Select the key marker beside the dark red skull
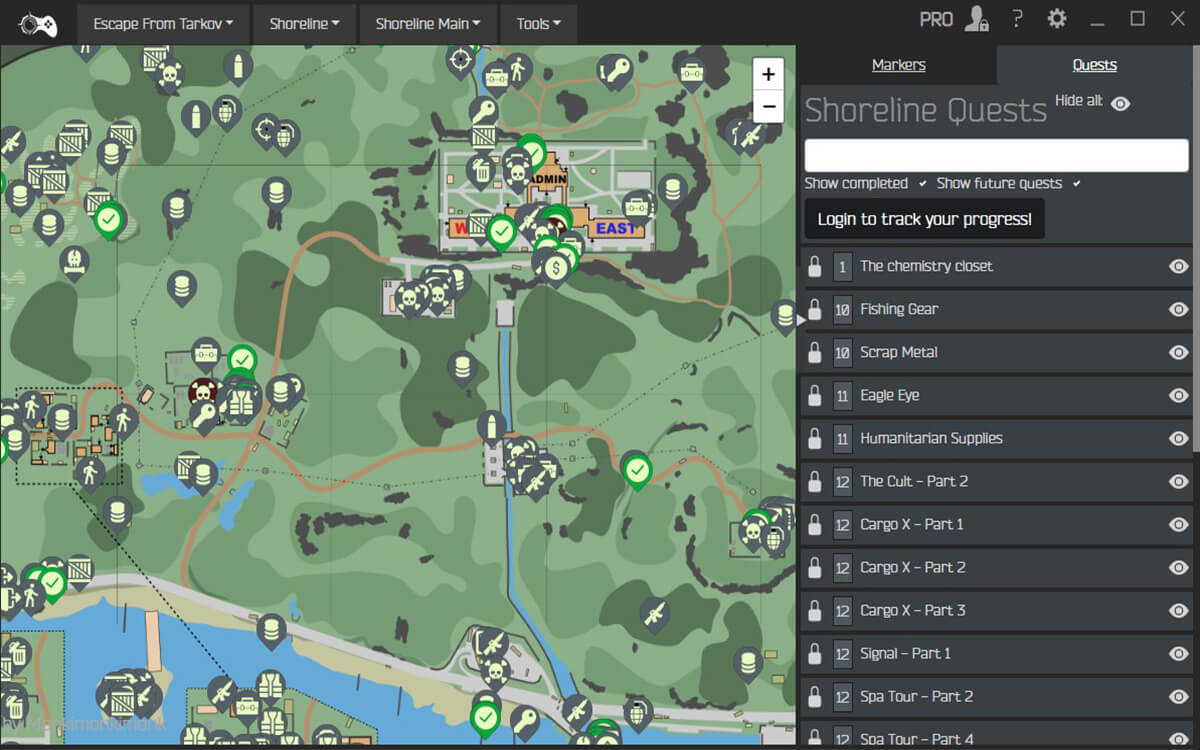The image size is (1200, 750). [204, 415]
